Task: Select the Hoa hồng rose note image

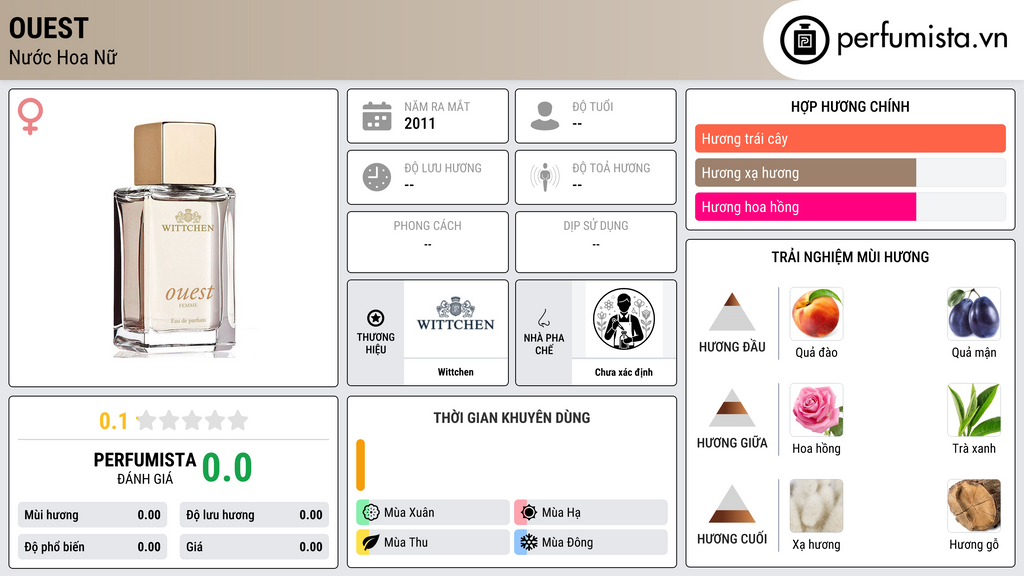Action: click(816, 410)
